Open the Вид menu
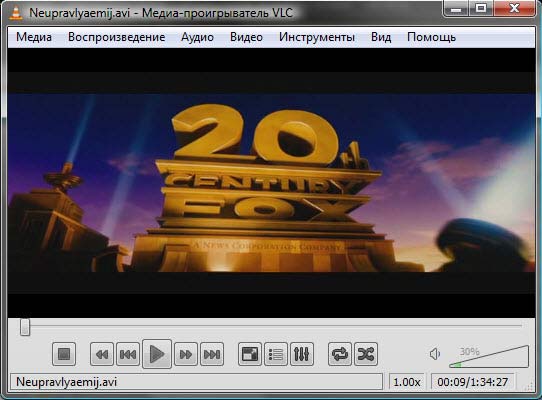 coord(381,37)
